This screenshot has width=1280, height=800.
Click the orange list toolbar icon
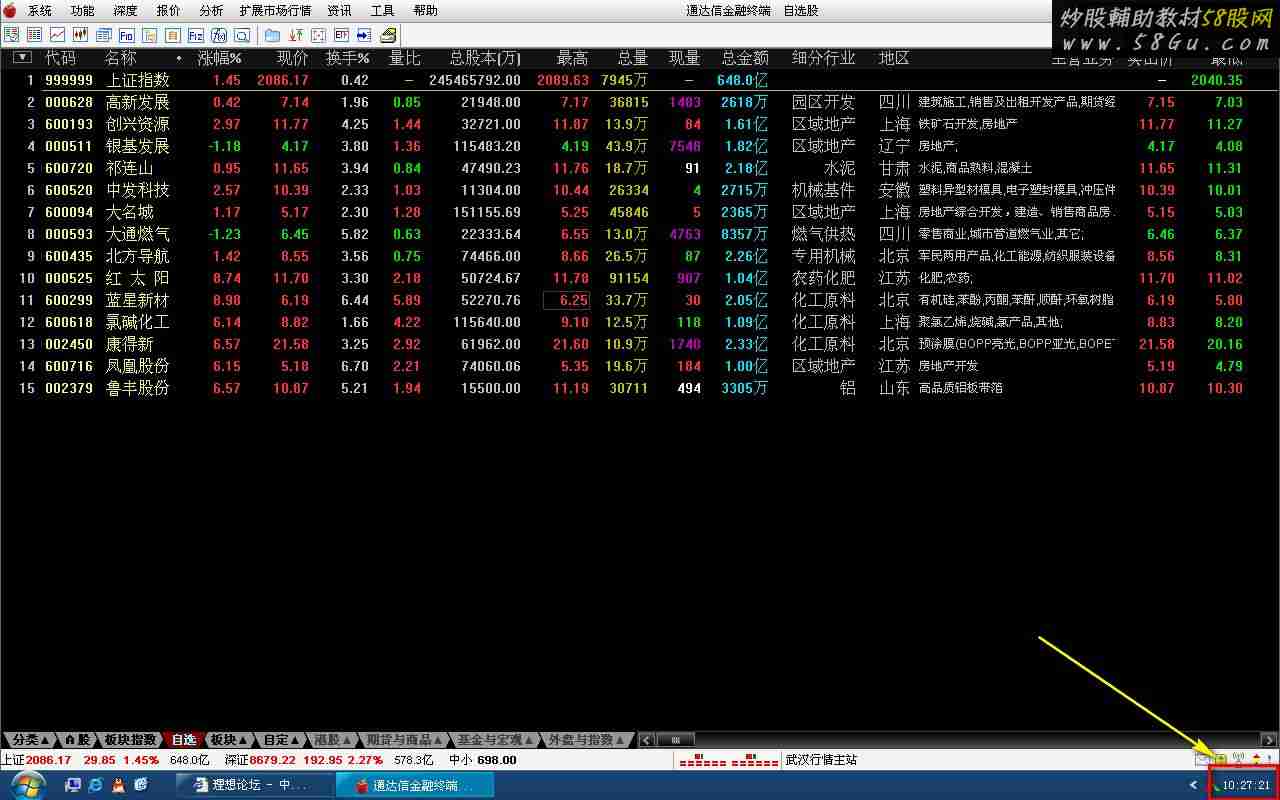[x=172, y=35]
